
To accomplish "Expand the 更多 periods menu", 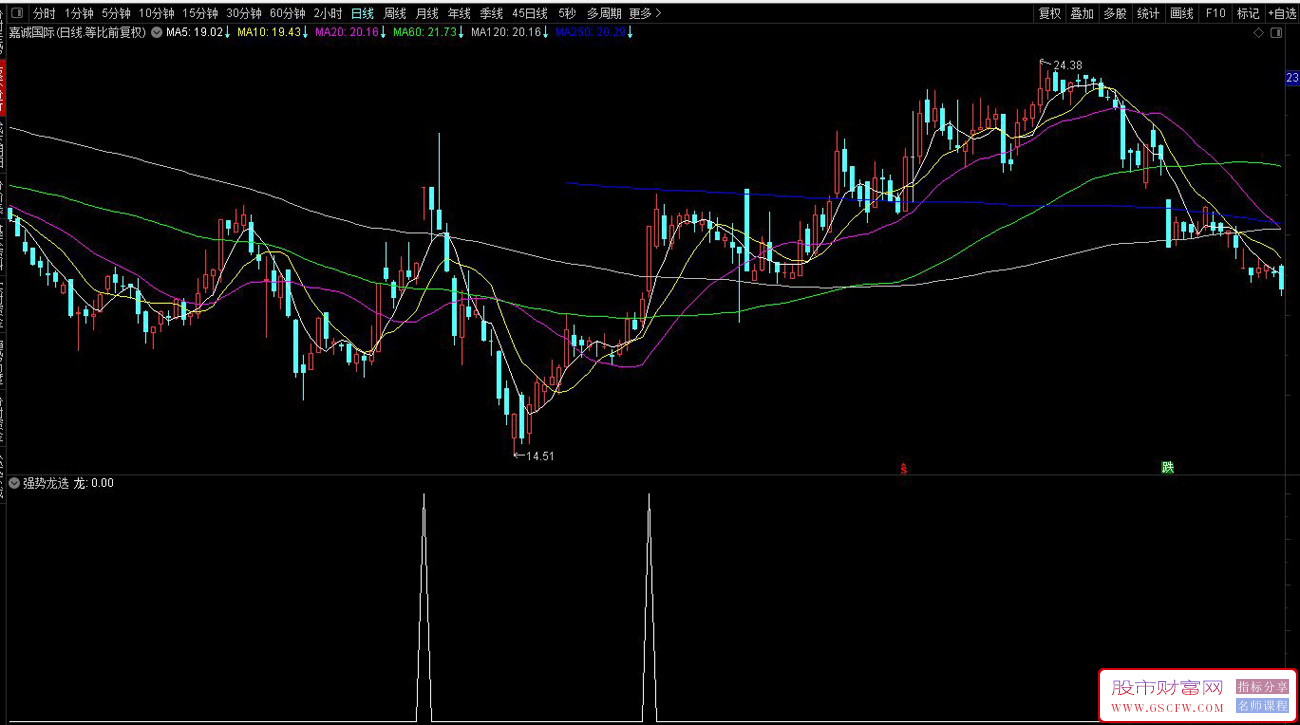I will click(645, 14).
